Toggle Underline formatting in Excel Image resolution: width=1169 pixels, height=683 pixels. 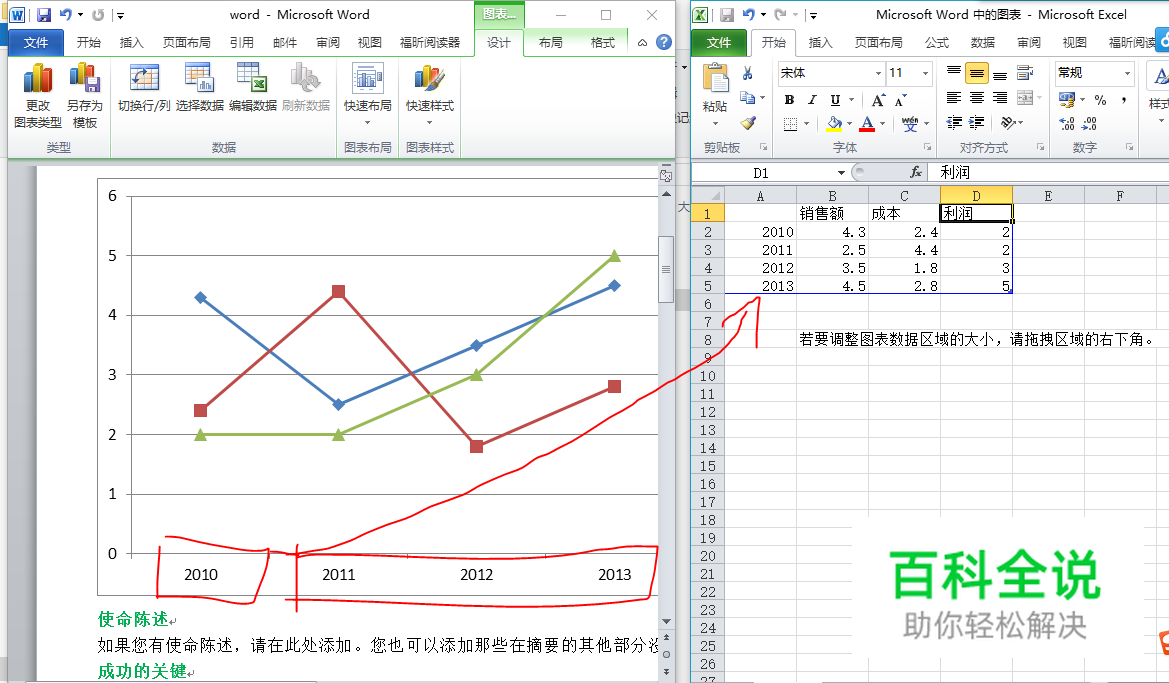(x=835, y=100)
